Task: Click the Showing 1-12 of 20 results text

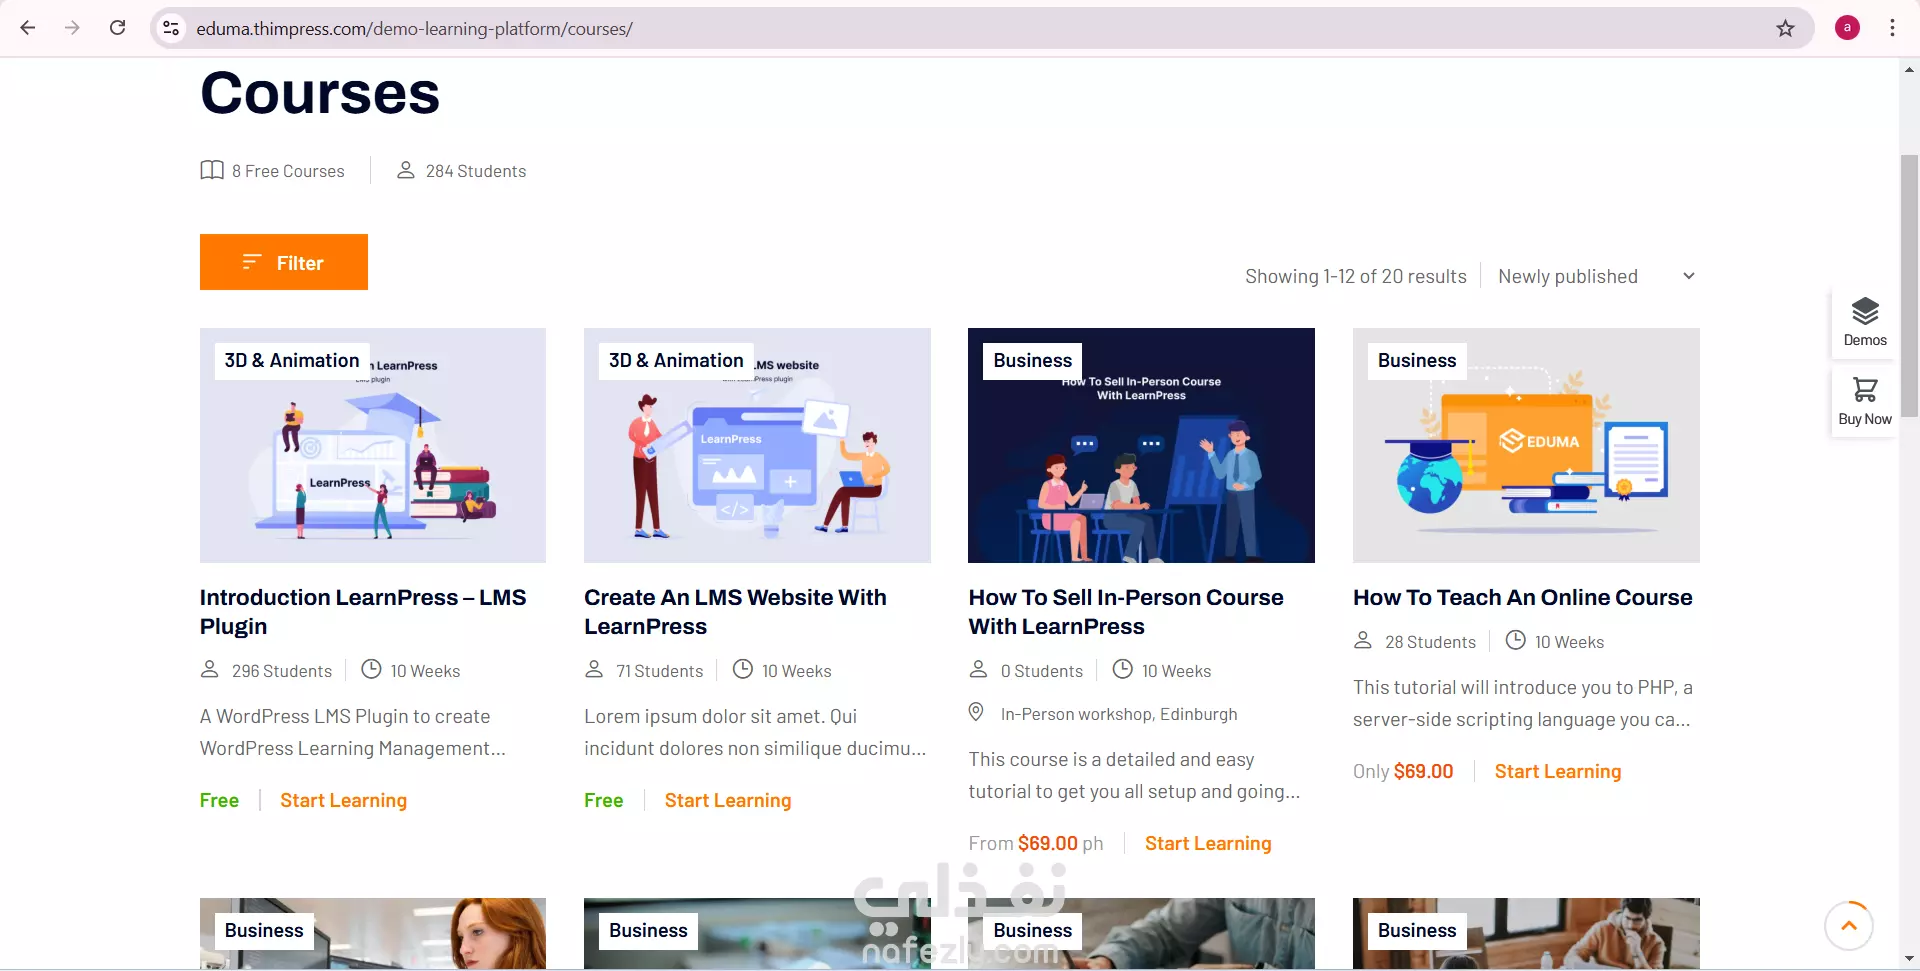Action: pyautogui.click(x=1355, y=276)
